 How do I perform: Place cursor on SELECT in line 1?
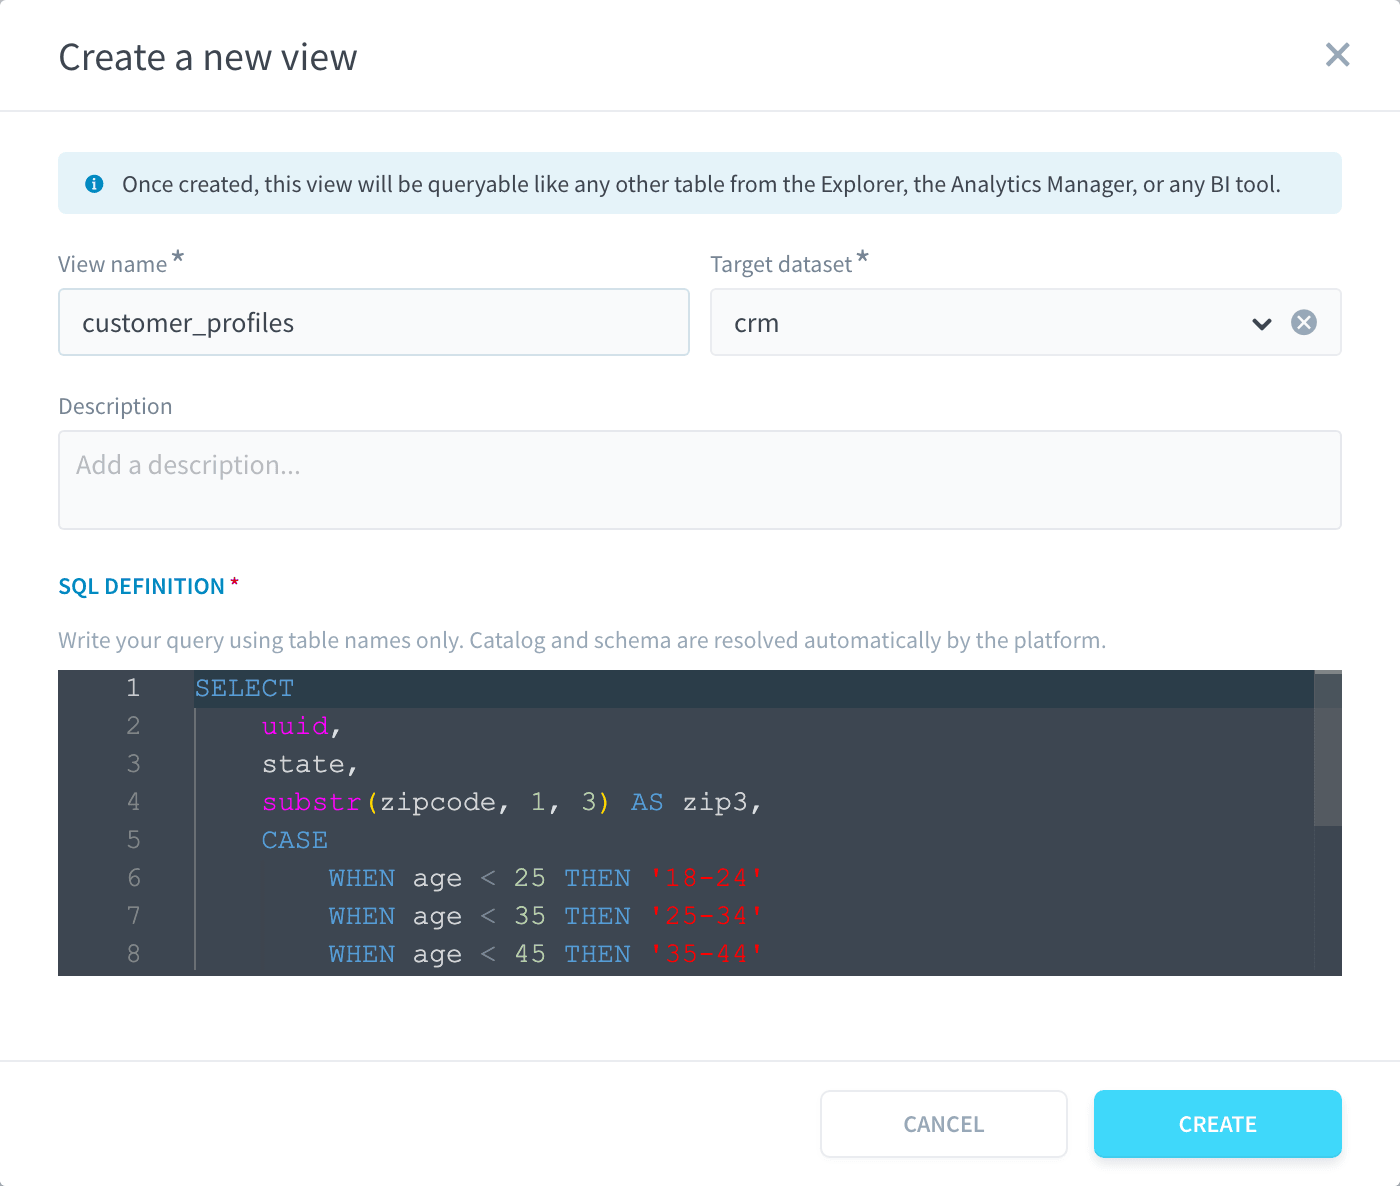pyautogui.click(x=244, y=688)
